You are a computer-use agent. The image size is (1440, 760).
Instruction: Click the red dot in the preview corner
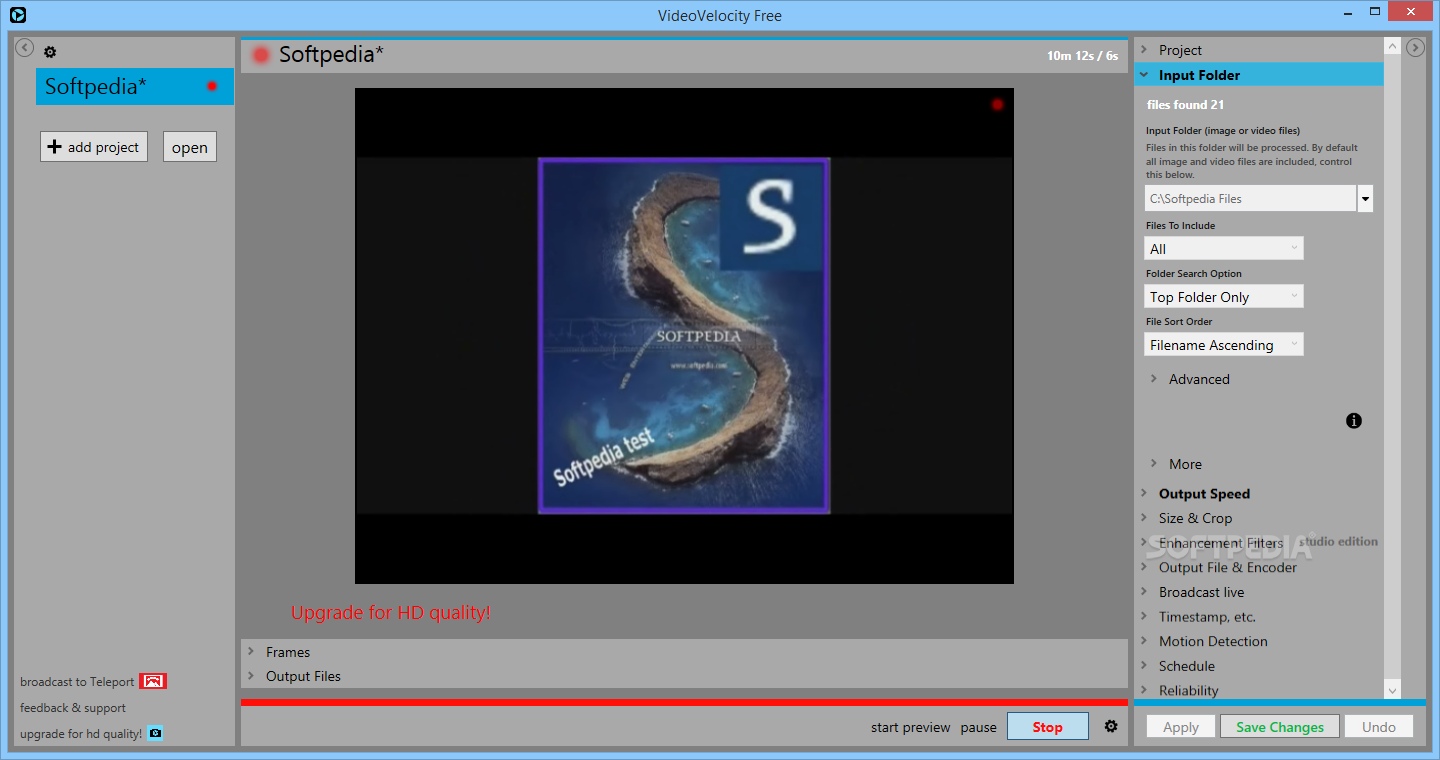point(997,104)
